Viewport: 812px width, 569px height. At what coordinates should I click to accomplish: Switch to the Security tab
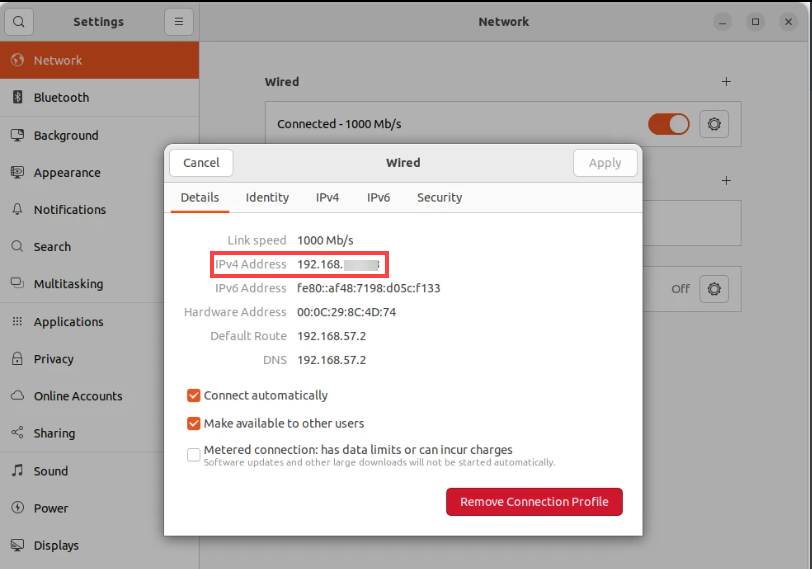pyautogui.click(x=439, y=198)
